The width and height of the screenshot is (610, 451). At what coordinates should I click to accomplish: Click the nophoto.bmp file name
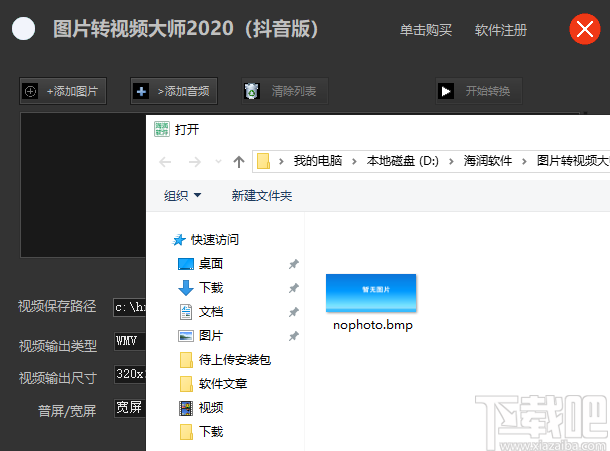pos(373,325)
